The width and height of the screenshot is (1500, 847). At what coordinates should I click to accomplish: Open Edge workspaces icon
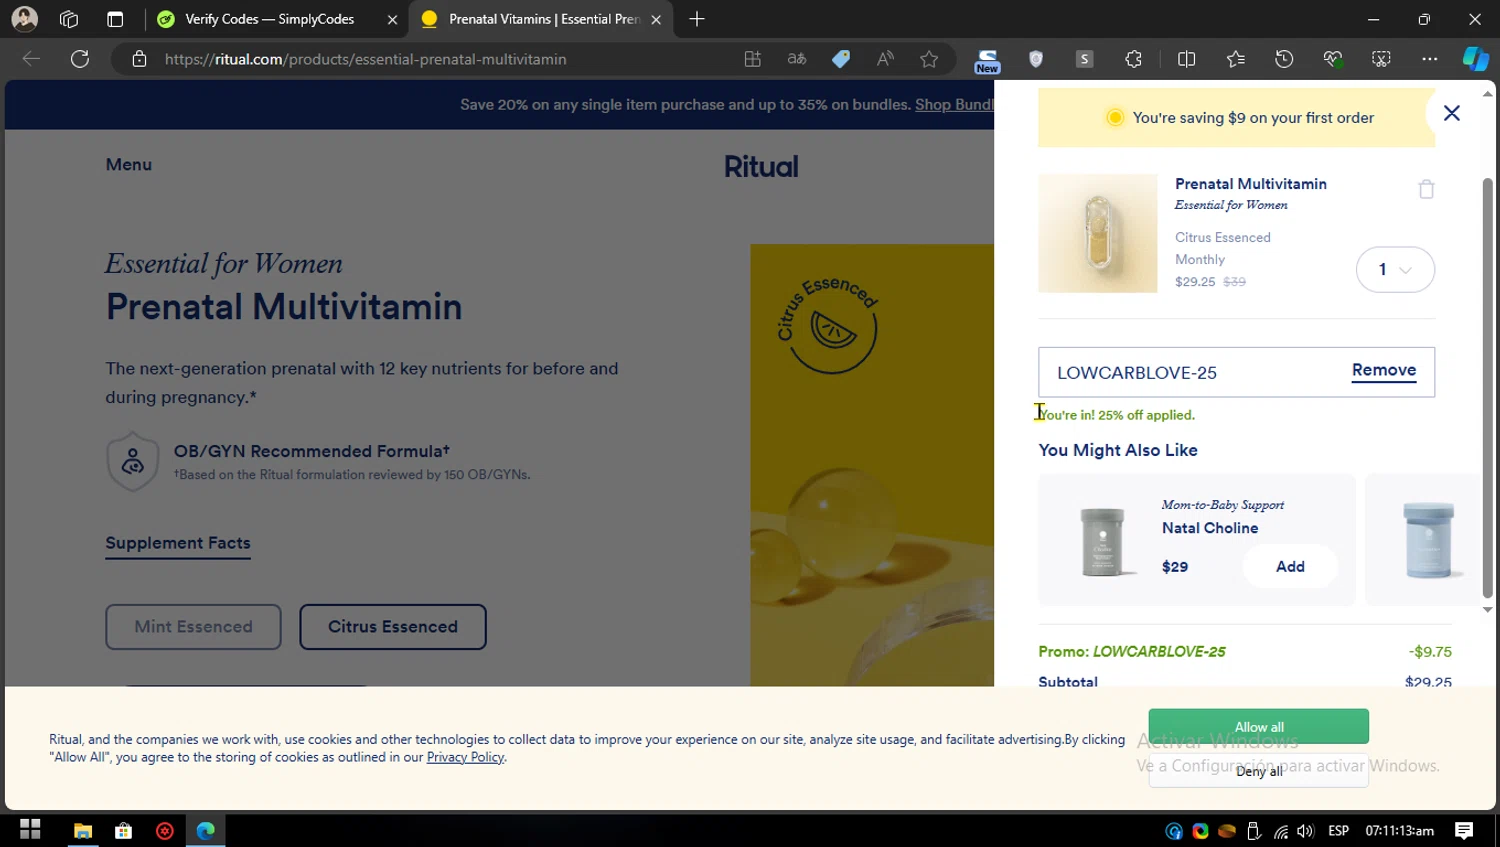(x=69, y=19)
